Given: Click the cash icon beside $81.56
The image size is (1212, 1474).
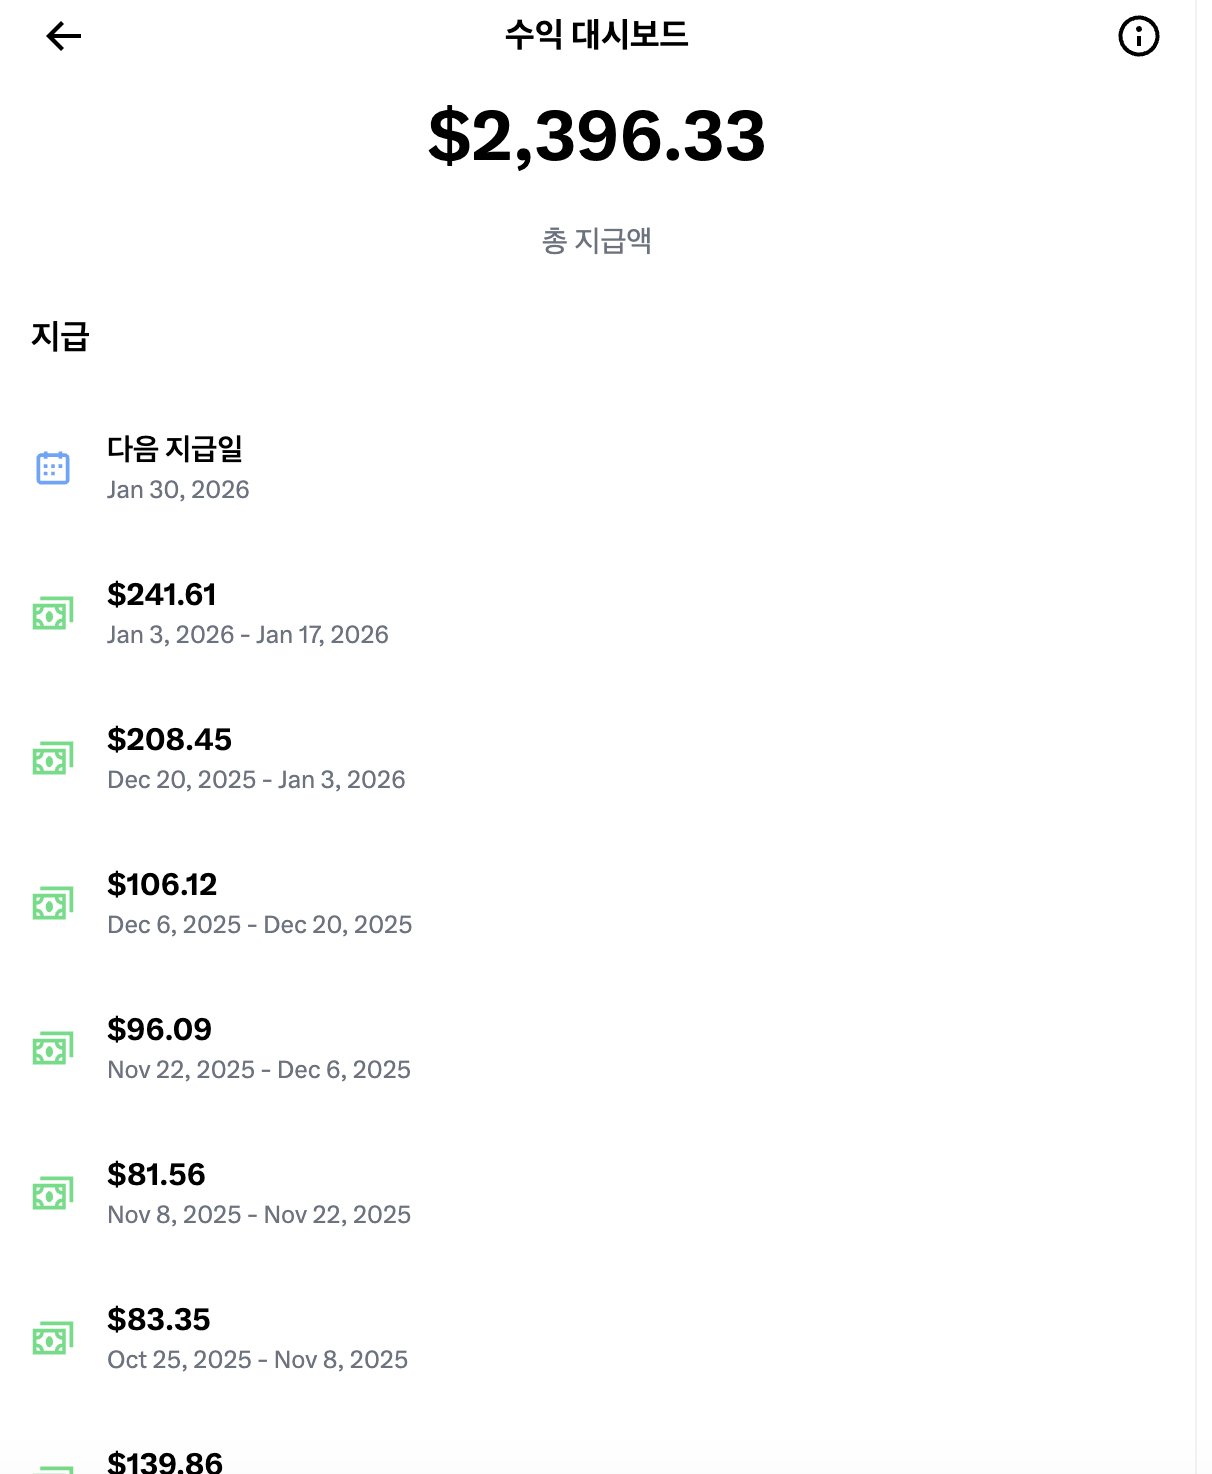Looking at the screenshot, I should 53,1193.
